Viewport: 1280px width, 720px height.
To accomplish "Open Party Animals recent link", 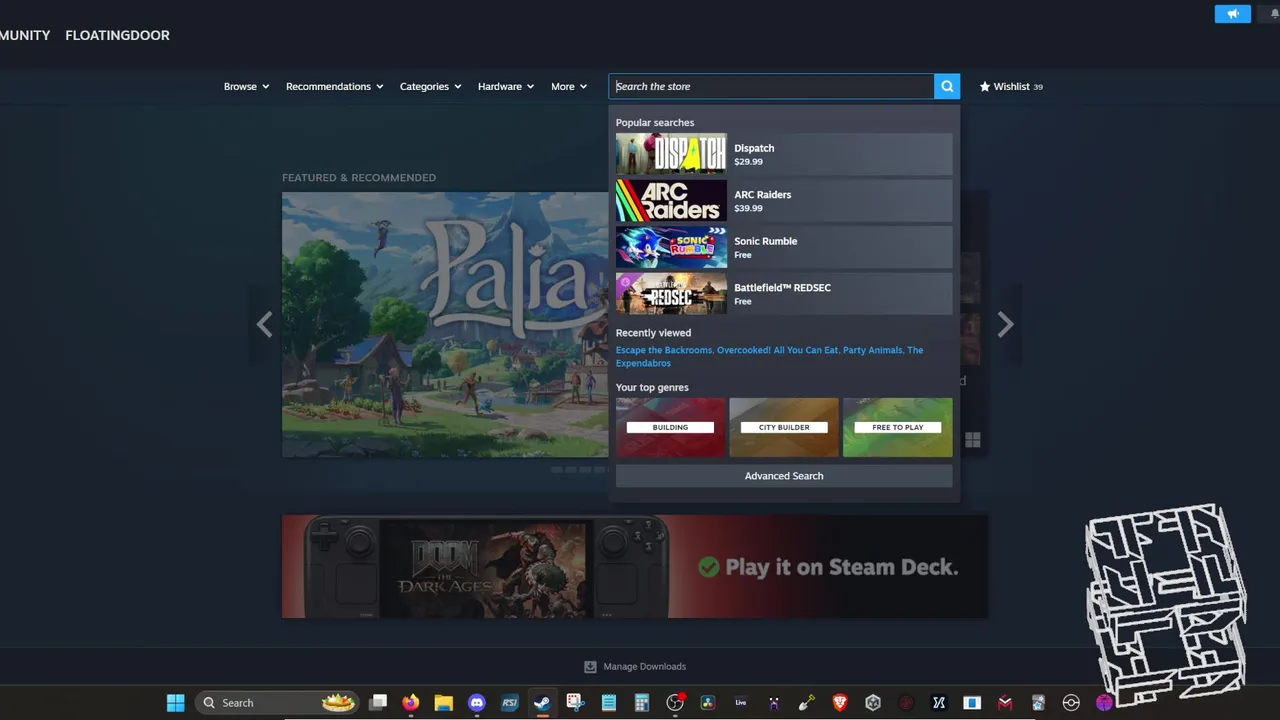I will pos(873,350).
